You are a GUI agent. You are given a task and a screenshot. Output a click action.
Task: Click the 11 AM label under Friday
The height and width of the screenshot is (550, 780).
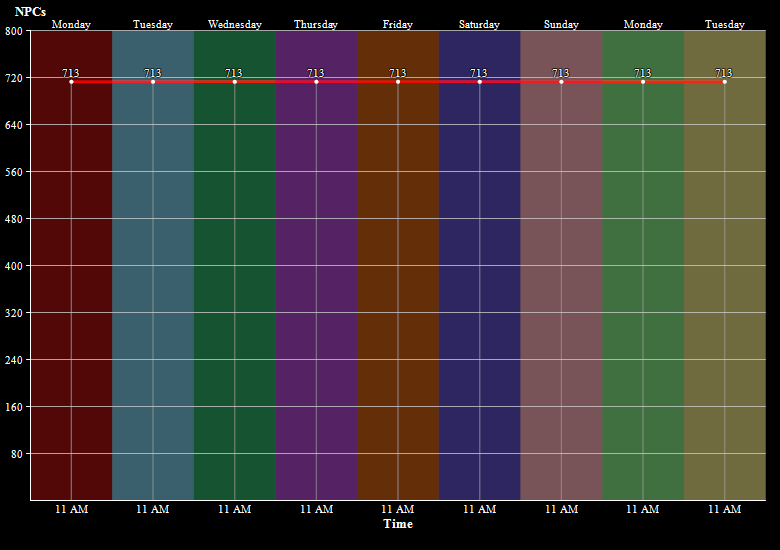click(x=398, y=509)
